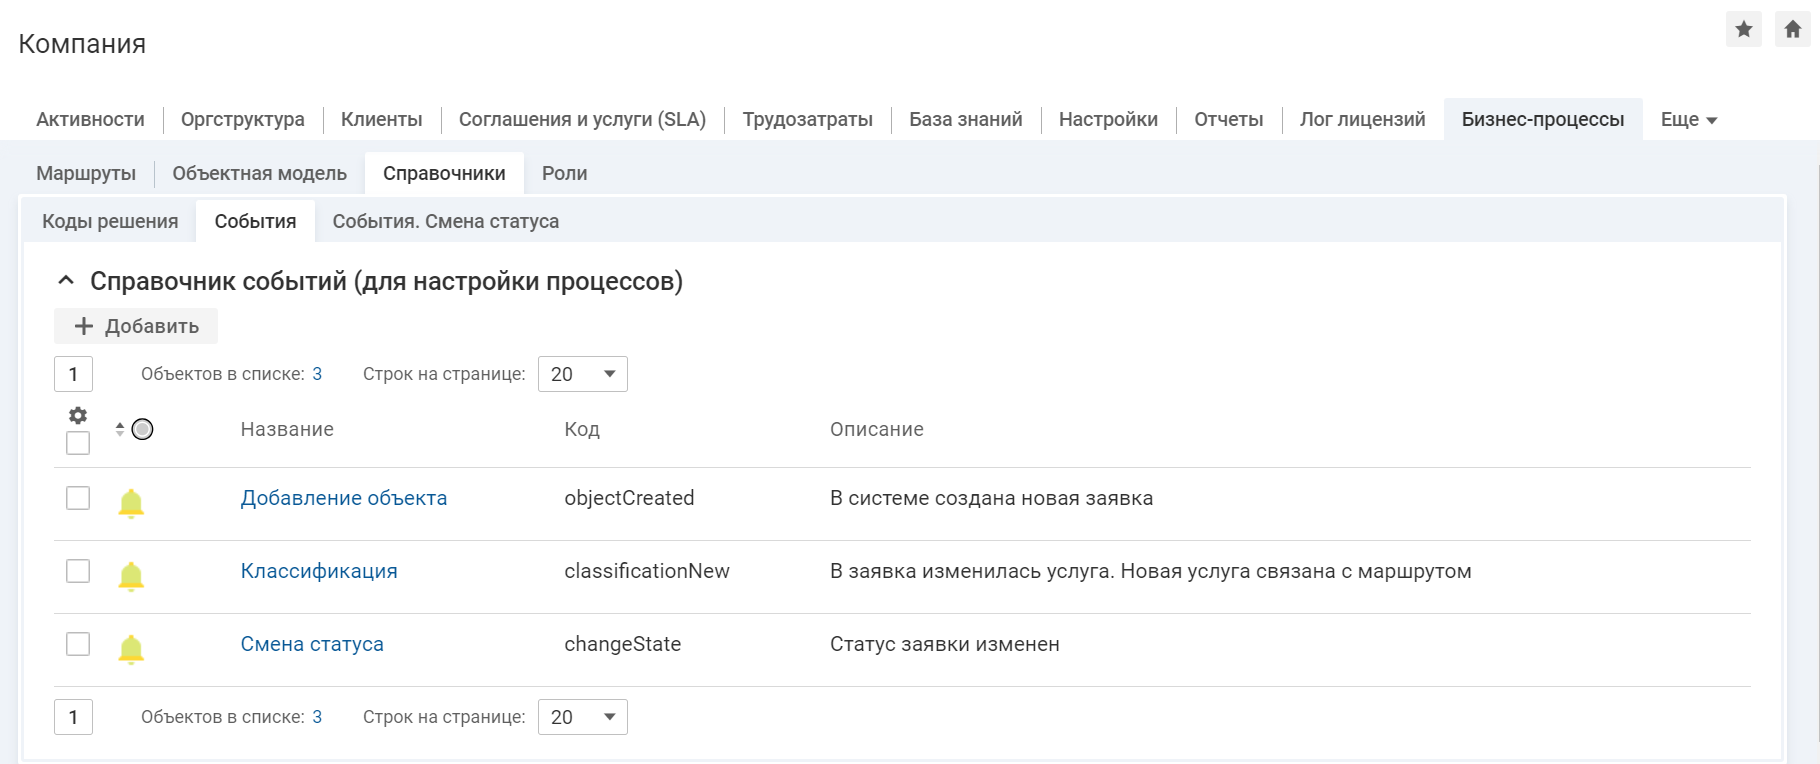Viewport: 1820px width, 764px height.
Task: Click the bell icon for Смена статуса
Action: click(131, 649)
